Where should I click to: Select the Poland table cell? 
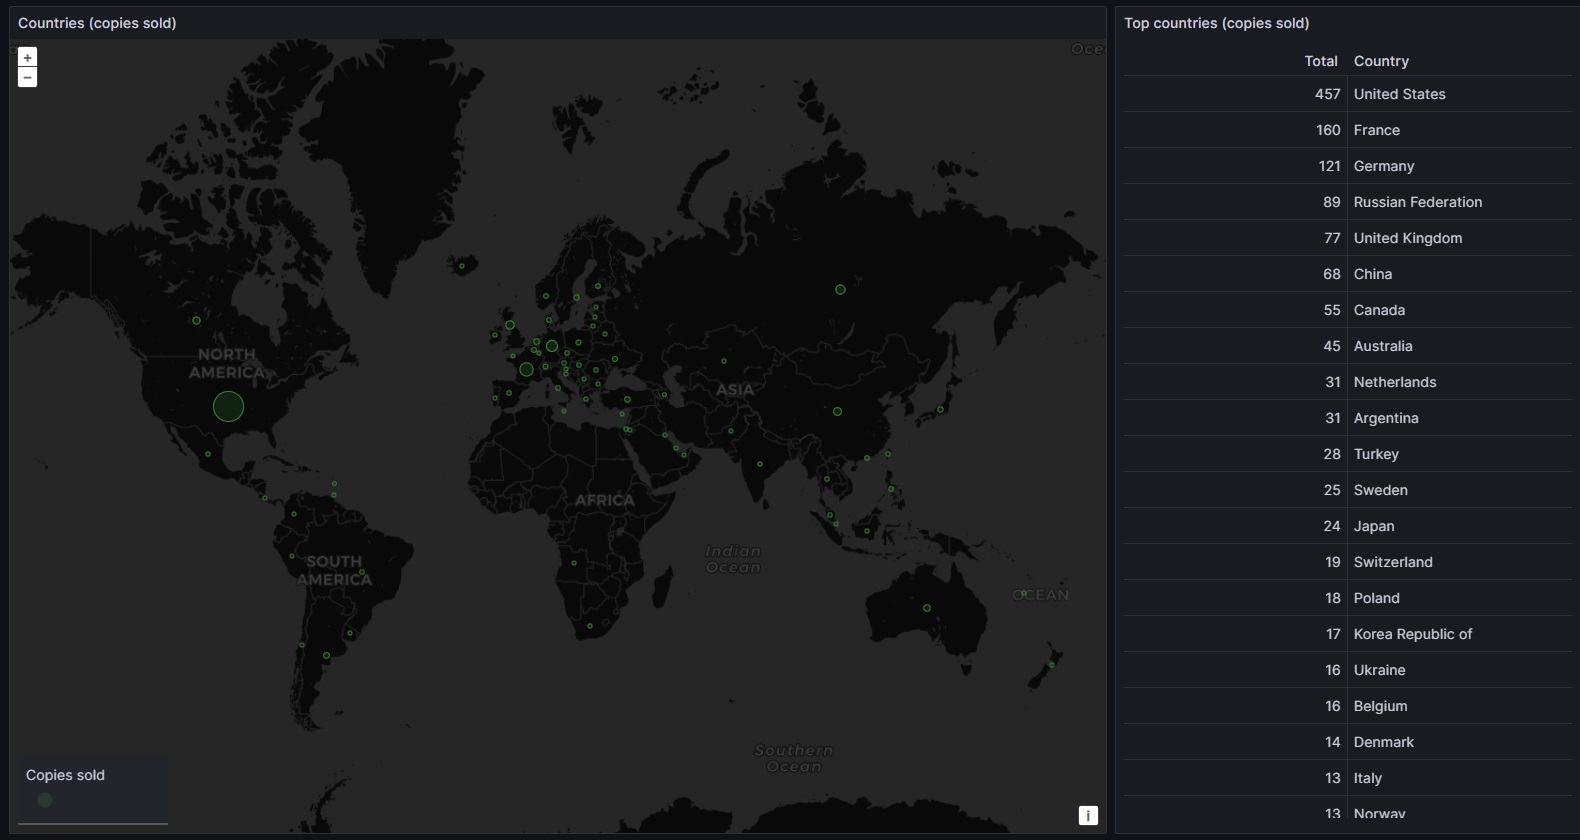tap(1459, 598)
